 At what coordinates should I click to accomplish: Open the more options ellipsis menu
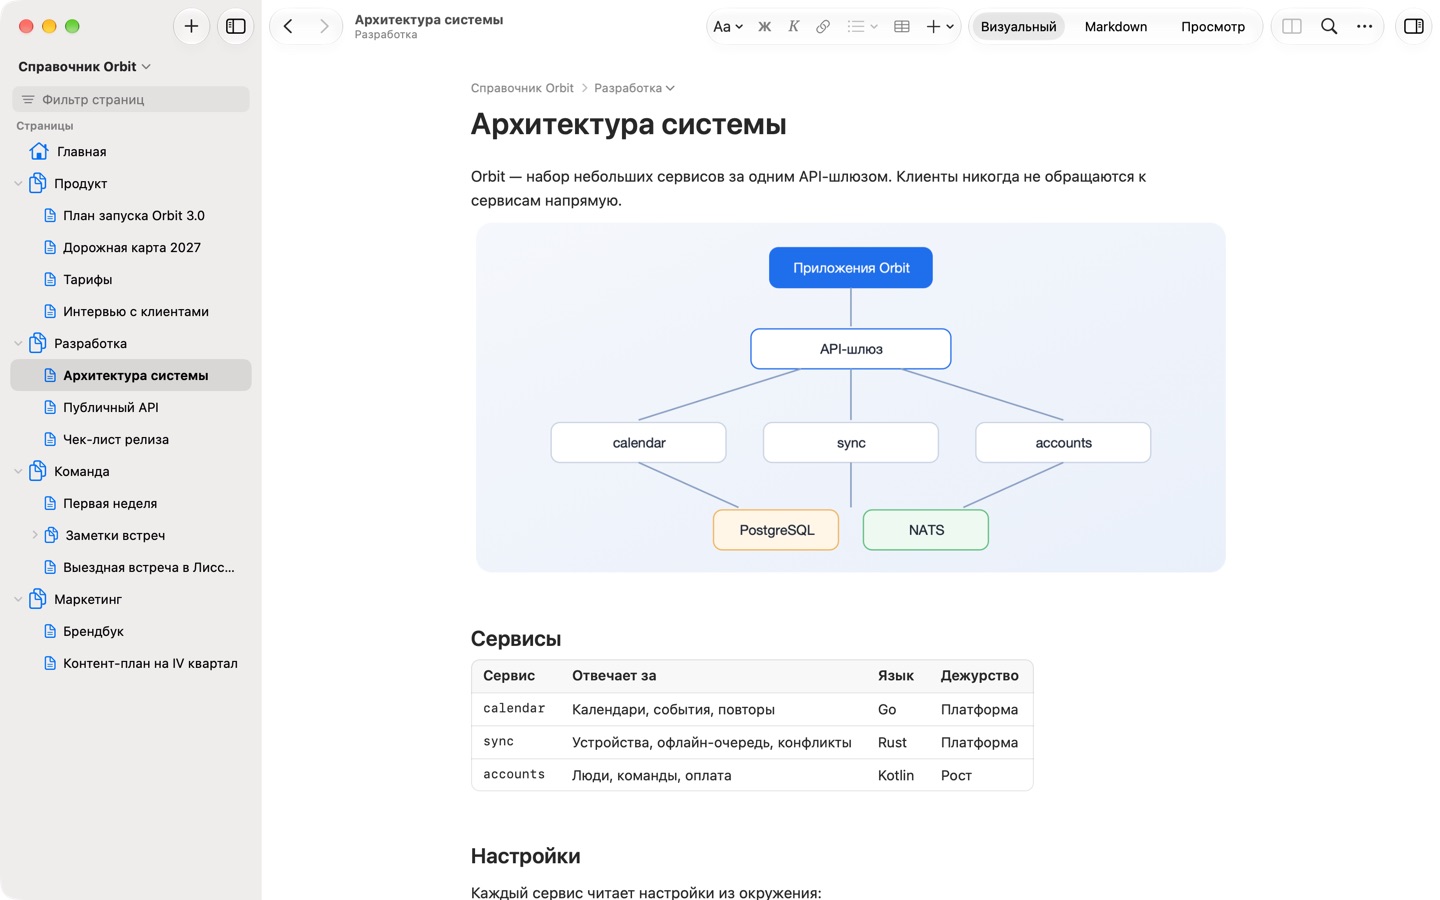click(x=1364, y=27)
